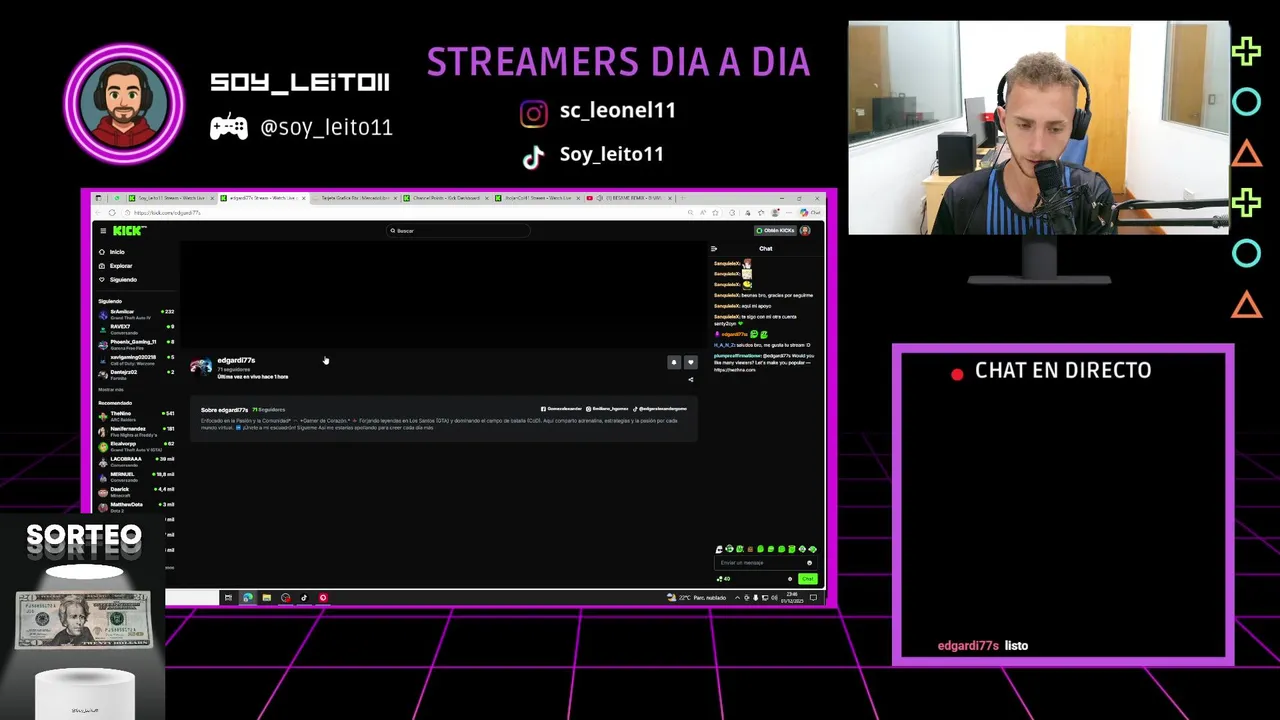Switch to Channel Points Kick Dashboard tab
Screen dimensions: 1280x720
pos(446,198)
